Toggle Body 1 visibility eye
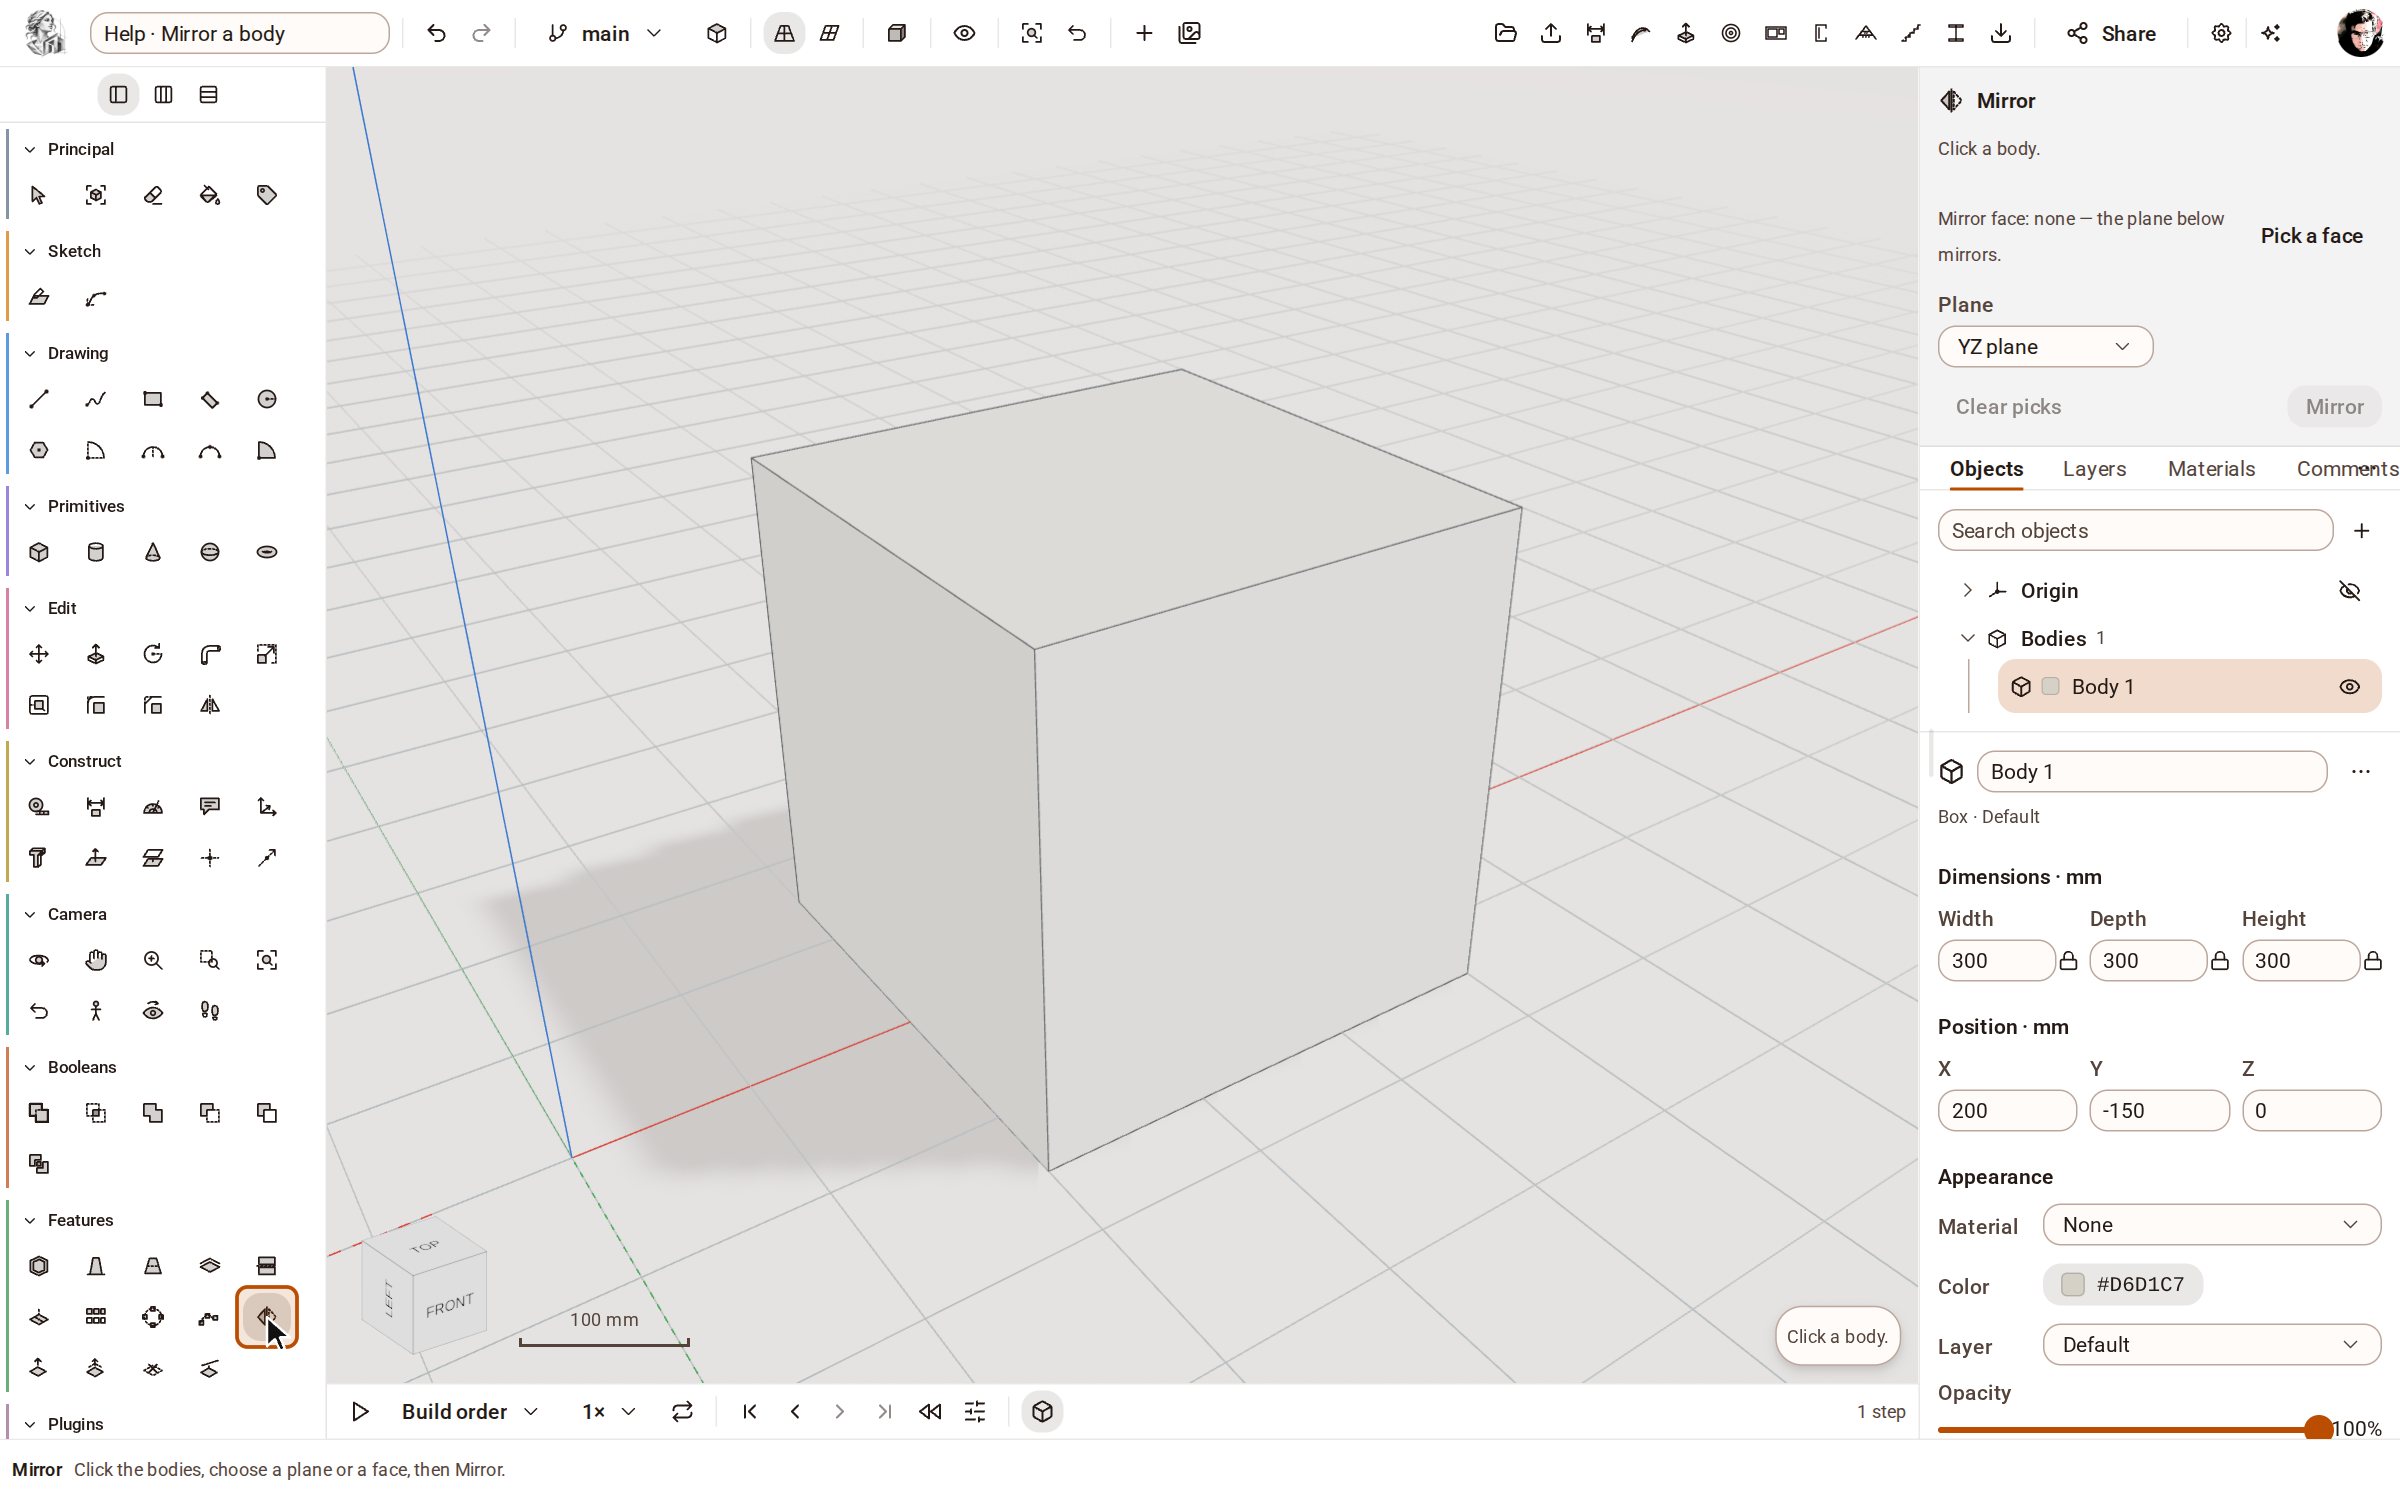This screenshot has width=2400, height=1500. (x=2349, y=687)
